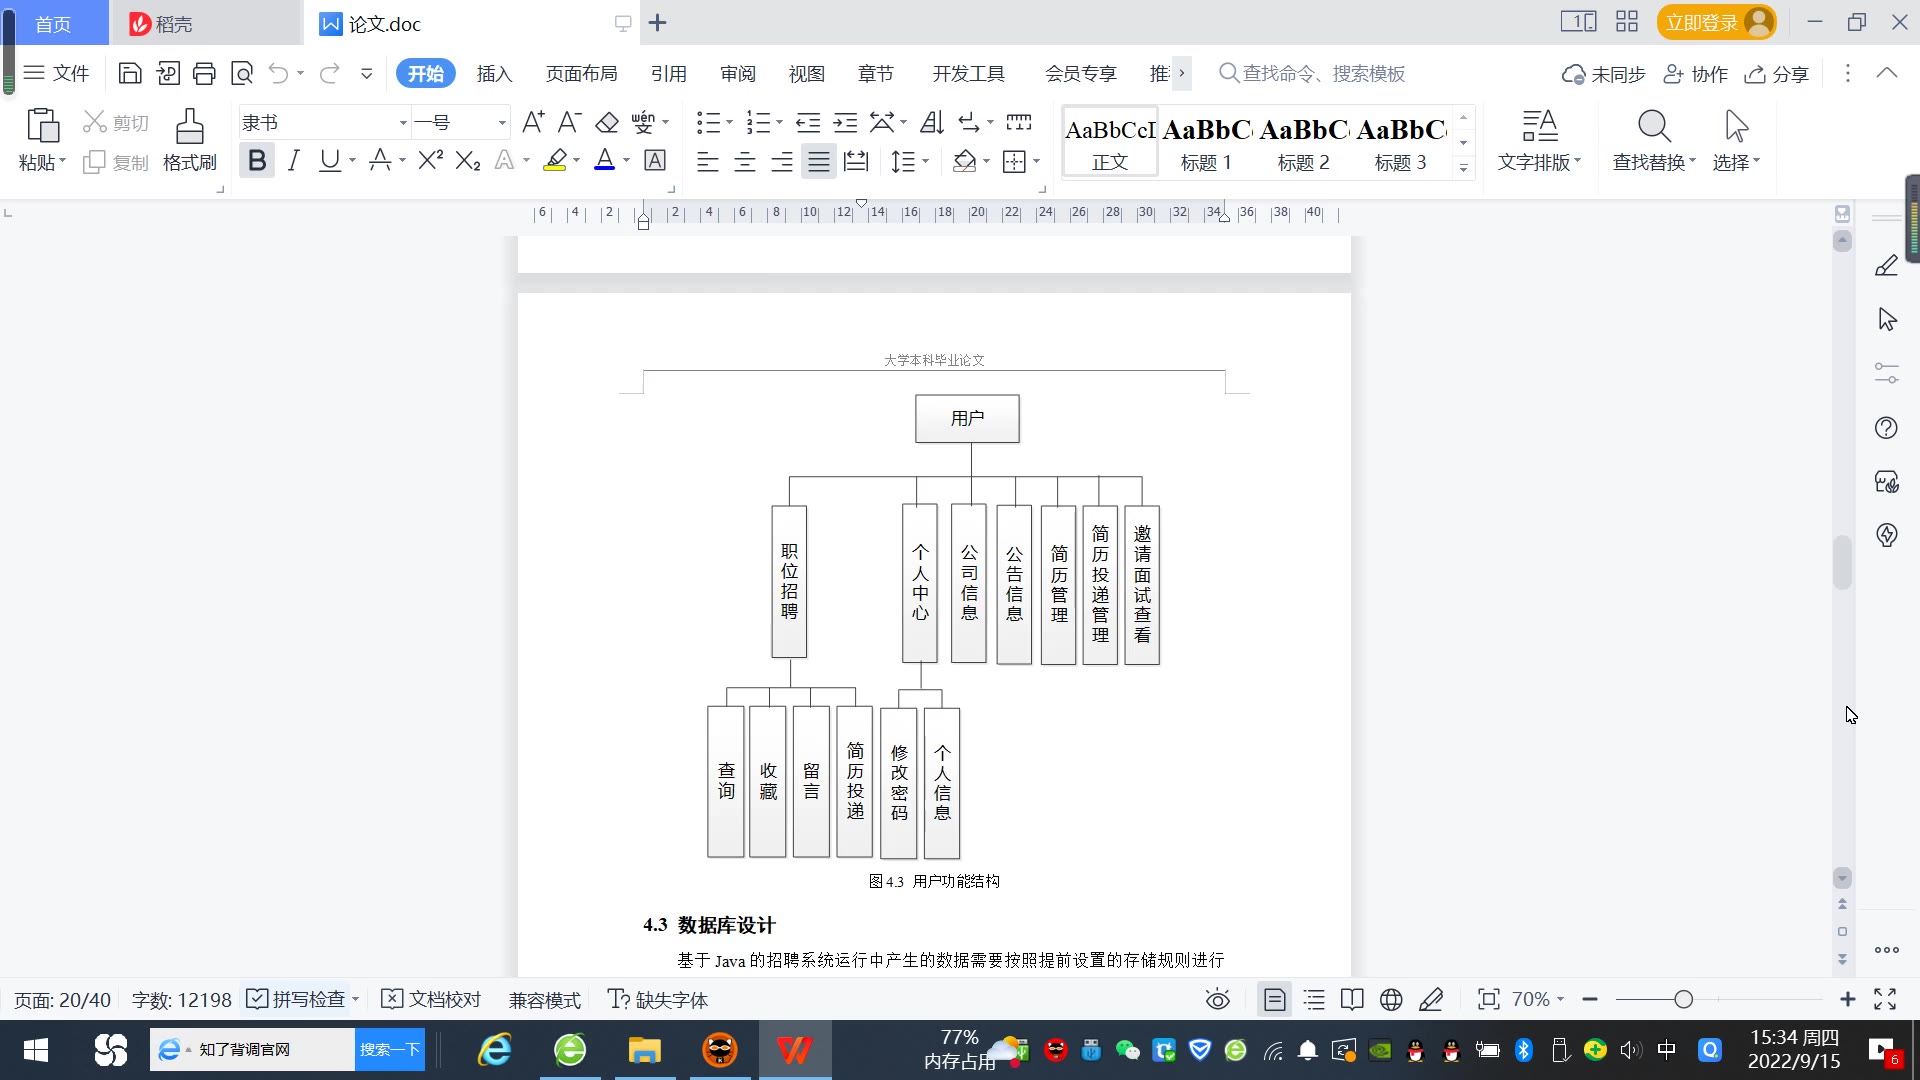Click Document Proofreading in status bar

point(432,999)
